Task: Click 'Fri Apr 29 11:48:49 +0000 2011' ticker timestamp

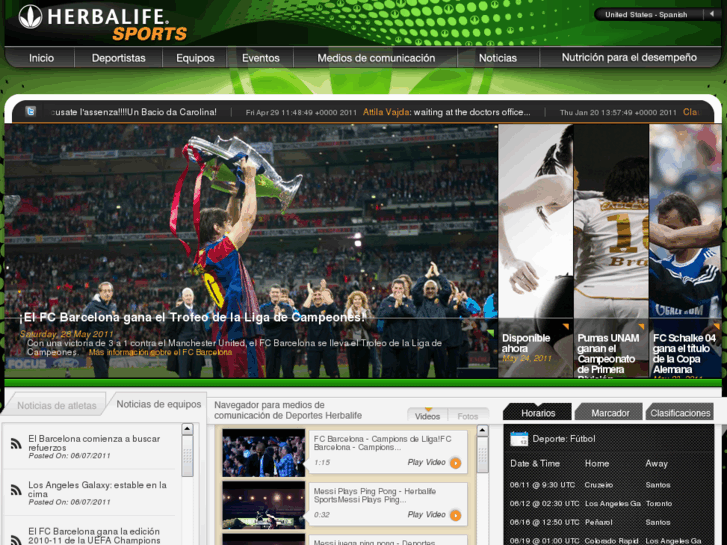Action: pos(301,112)
